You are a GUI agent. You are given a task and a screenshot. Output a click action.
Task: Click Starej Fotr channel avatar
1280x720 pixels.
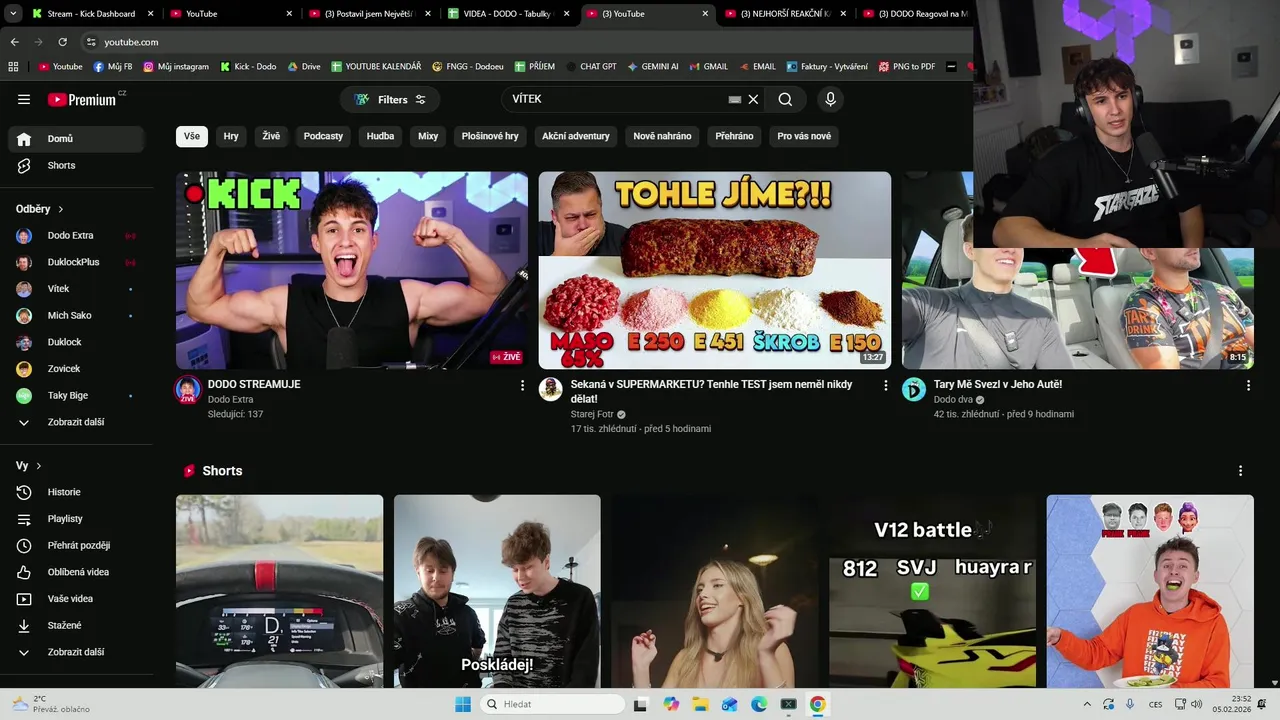click(551, 389)
